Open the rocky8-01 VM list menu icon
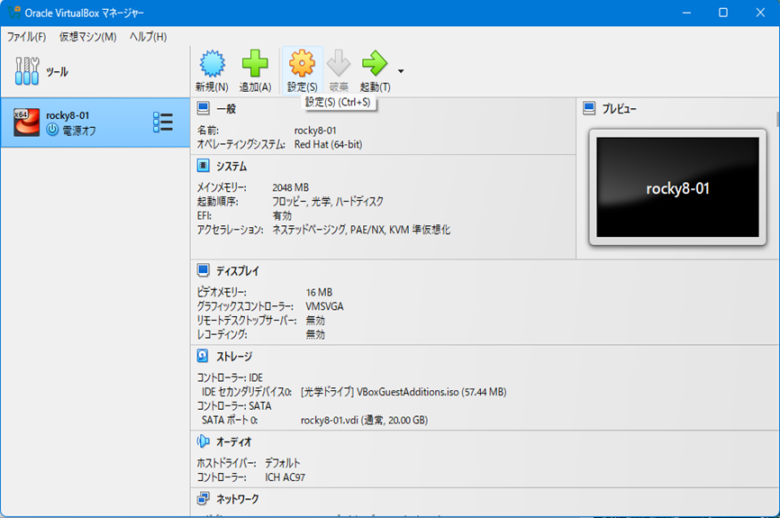The height and width of the screenshot is (518, 780). (x=163, y=122)
